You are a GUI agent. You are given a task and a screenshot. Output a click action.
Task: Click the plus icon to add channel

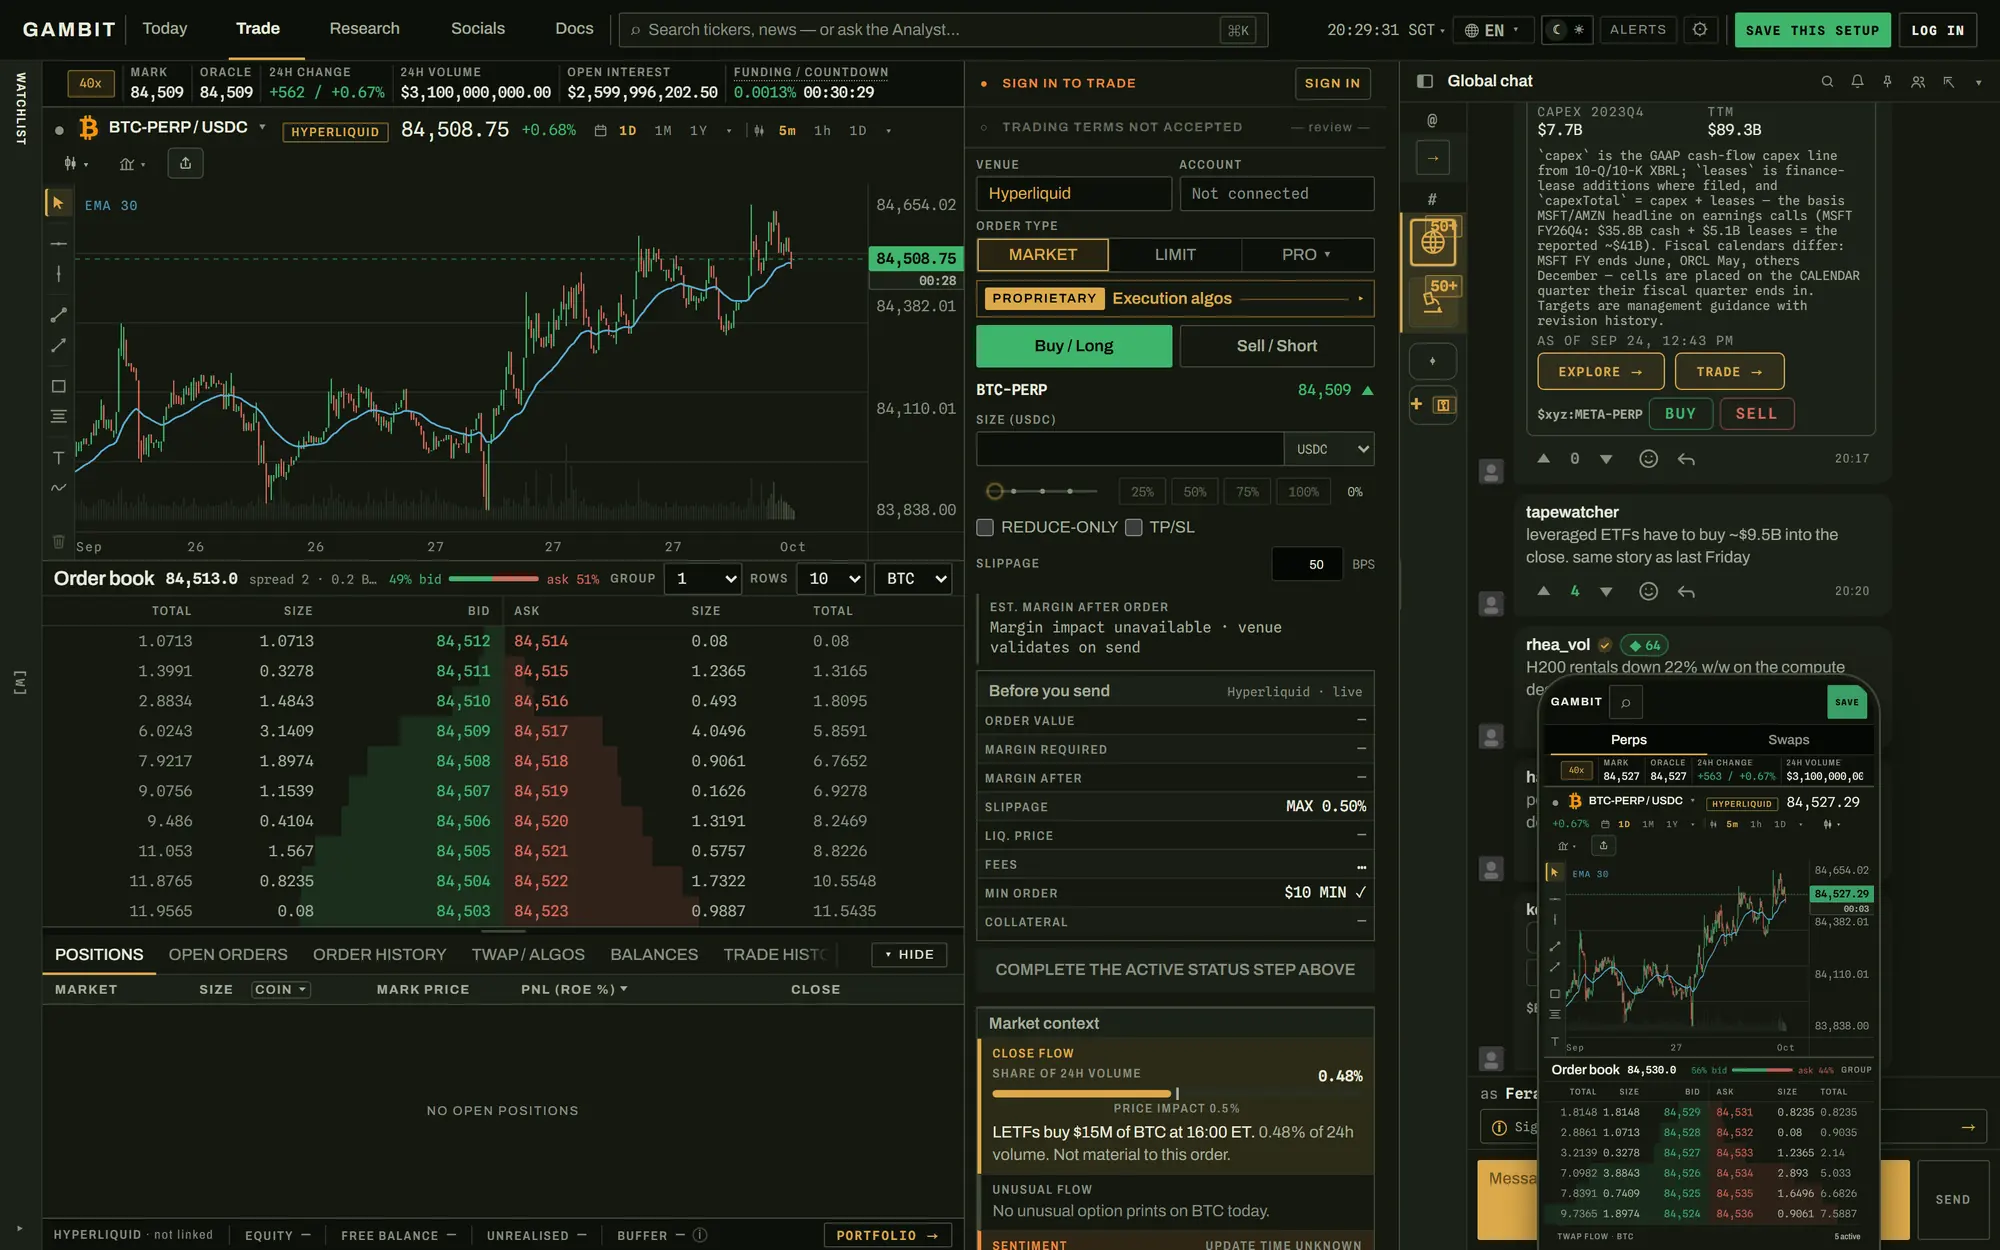[1416, 404]
